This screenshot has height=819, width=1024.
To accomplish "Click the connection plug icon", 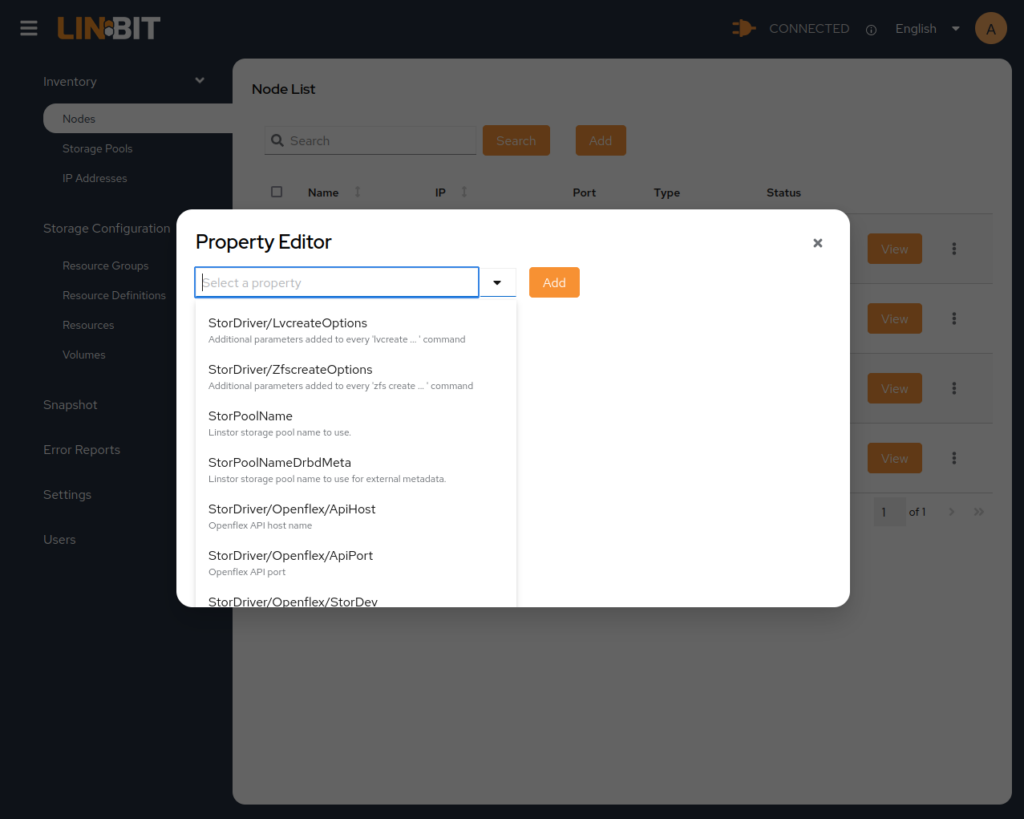I will click(x=743, y=29).
